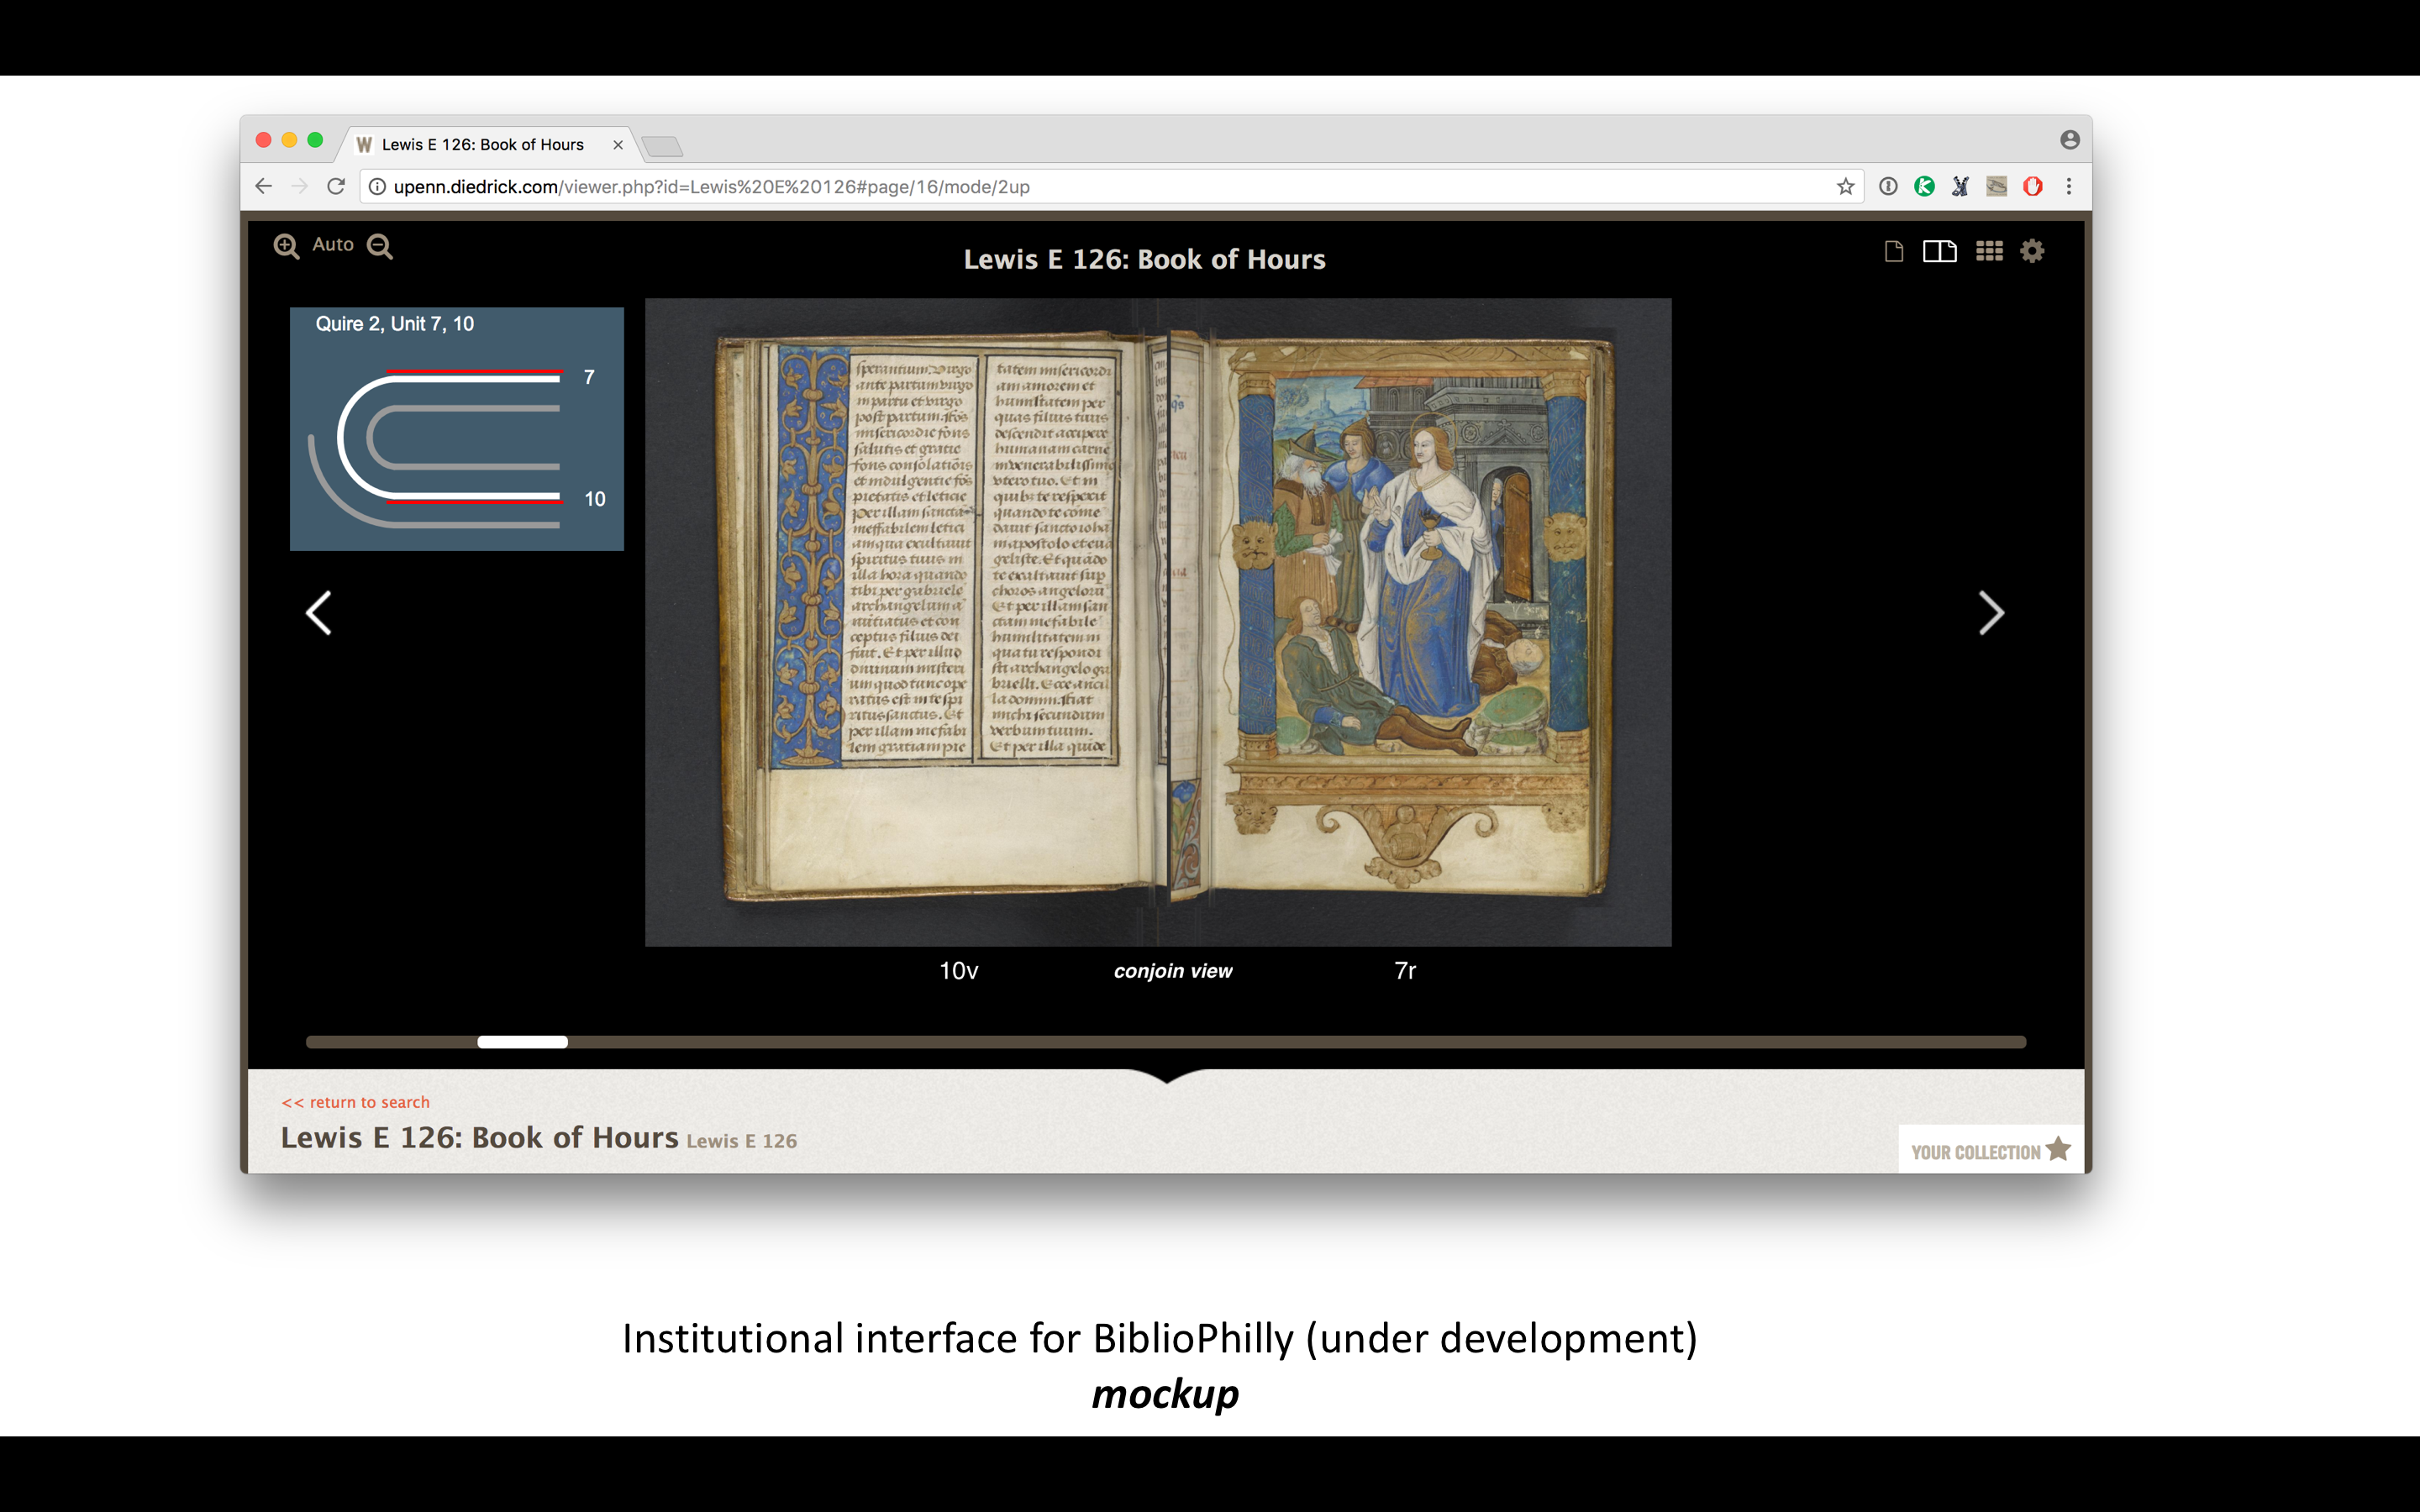Click the zoom out magnifier icon
The width and height of the screenshot is (2420, 1512).
click(379, 246)
